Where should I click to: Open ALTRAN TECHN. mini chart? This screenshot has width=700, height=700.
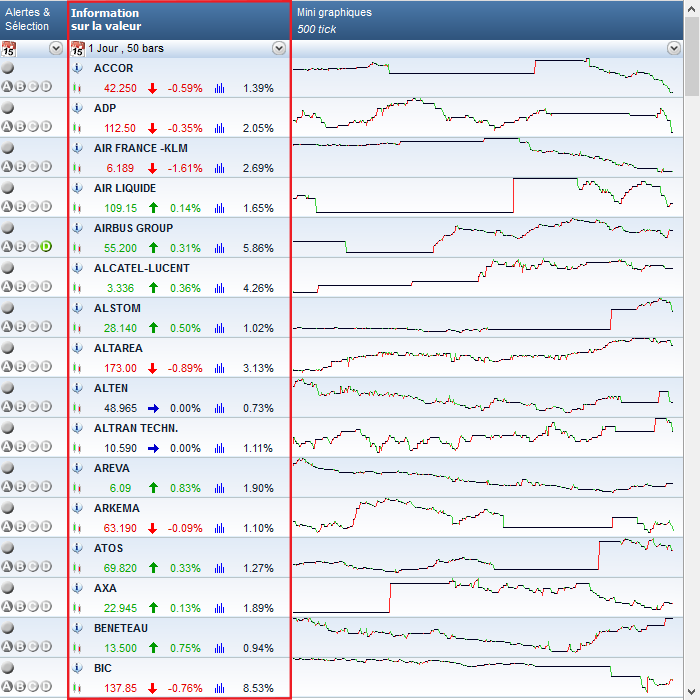click(x=488, y=438)
